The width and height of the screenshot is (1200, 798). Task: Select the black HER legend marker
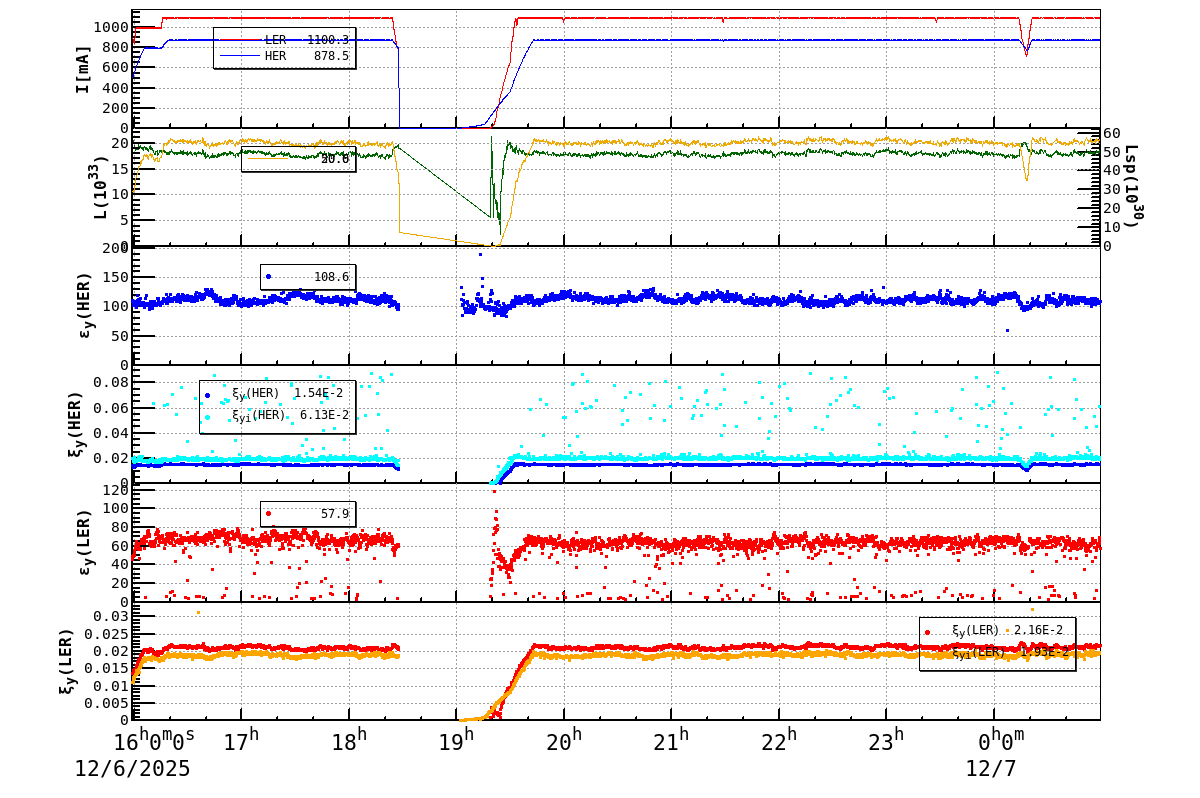tap(240, 56)
